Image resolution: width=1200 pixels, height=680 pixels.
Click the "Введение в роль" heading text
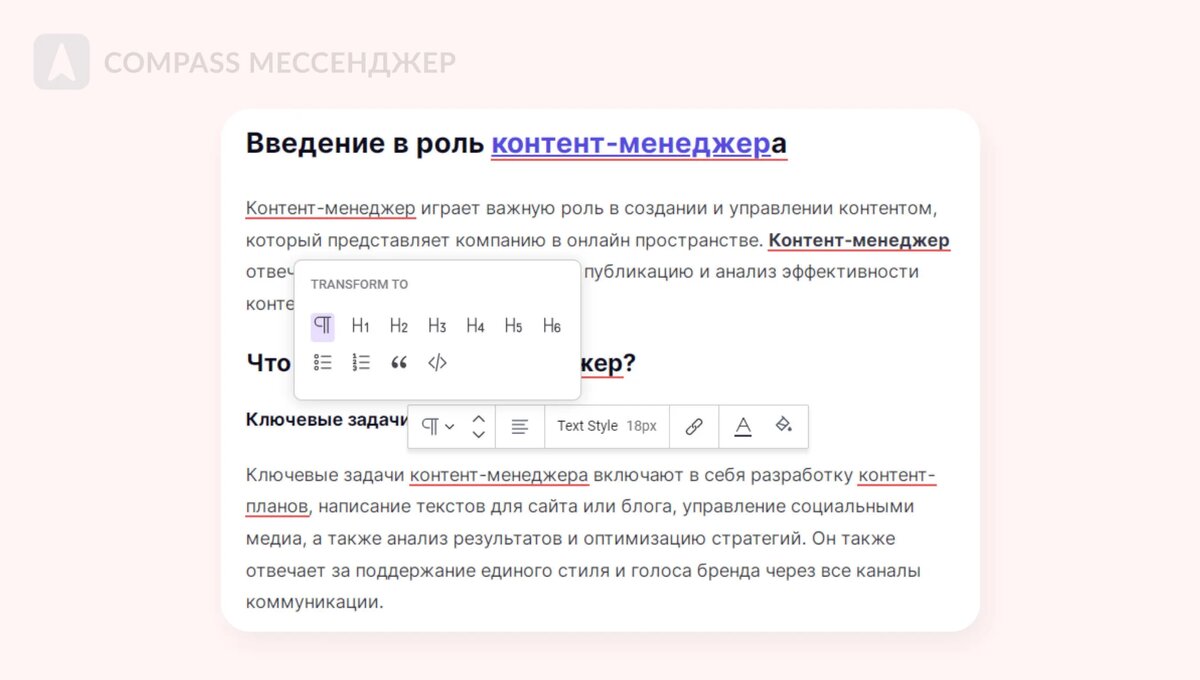pos(365,144)
